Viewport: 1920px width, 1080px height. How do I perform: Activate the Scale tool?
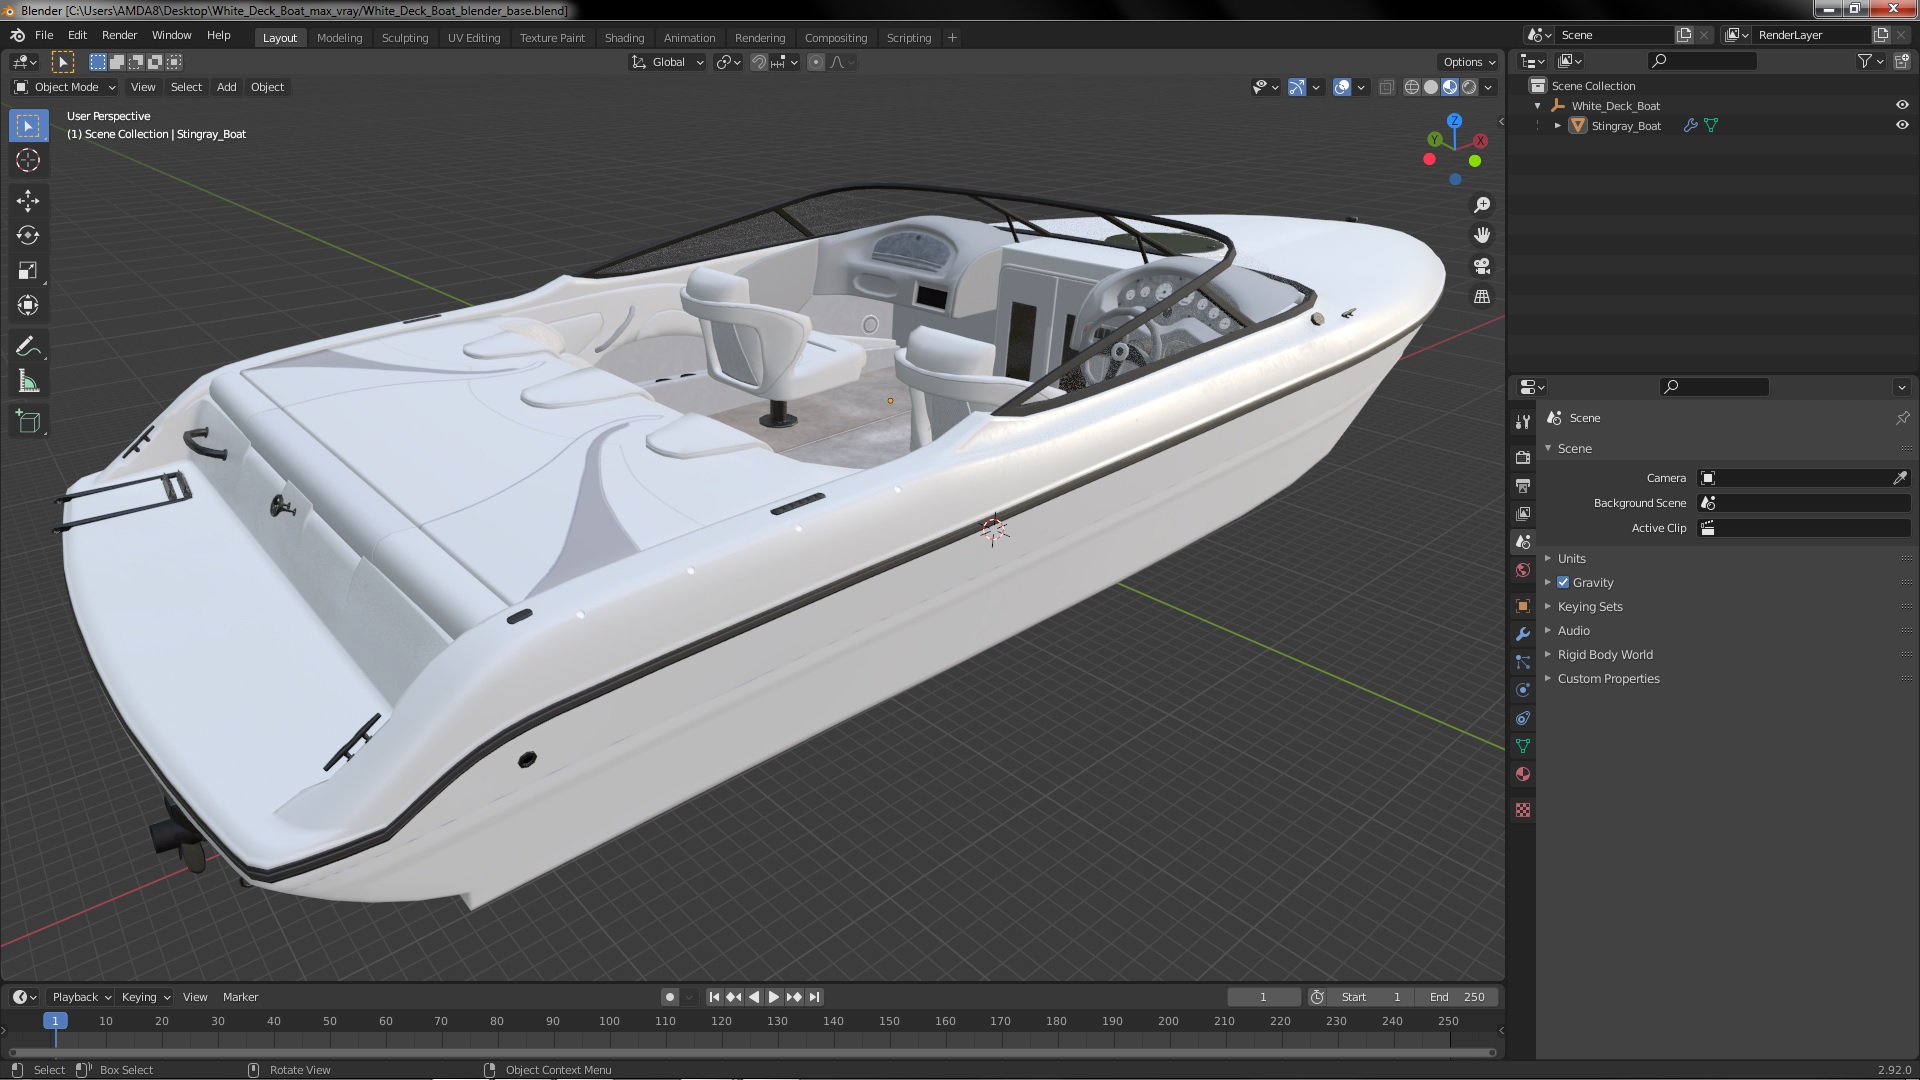click(x=28, y=271)
